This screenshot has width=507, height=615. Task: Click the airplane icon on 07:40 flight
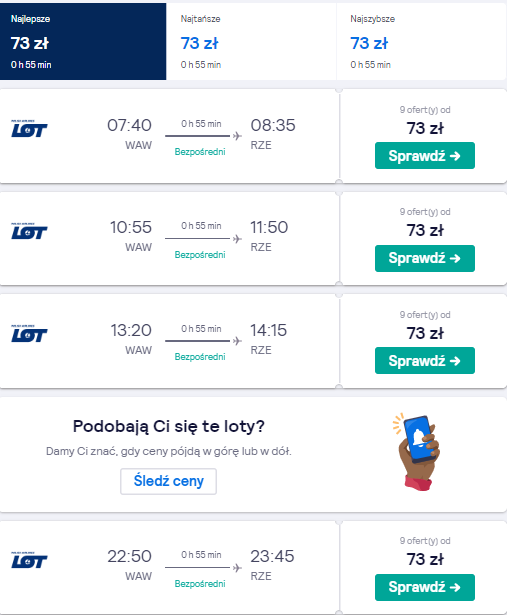pos(237,136)
